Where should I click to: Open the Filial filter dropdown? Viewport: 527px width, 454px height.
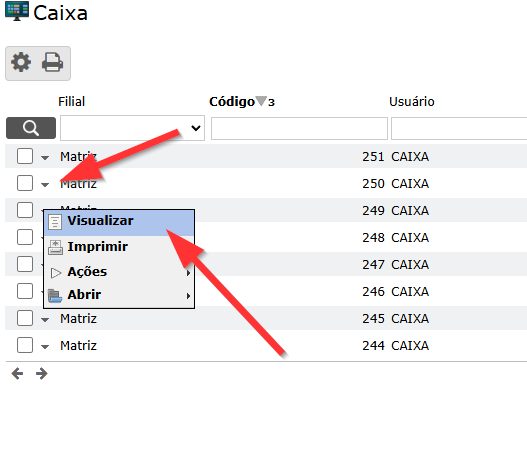pyautogui.click(x=132, y=128)
